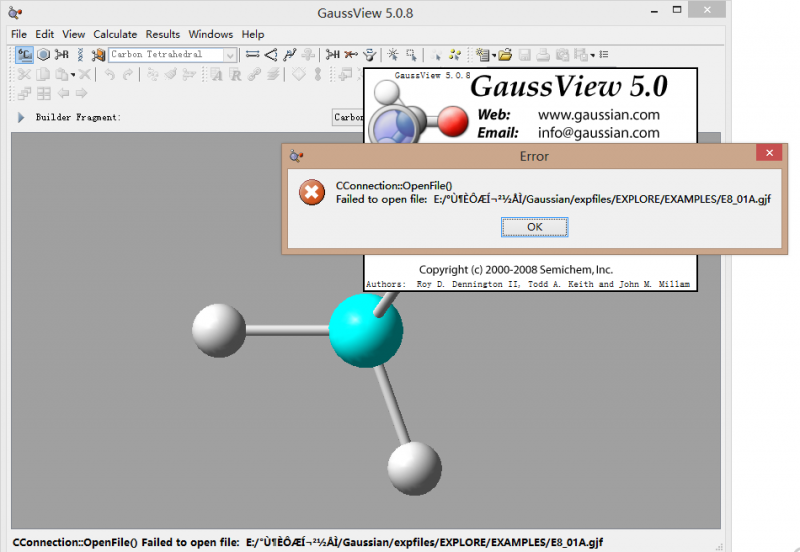Click the Cut scissors icon
The height and width of the screenshot is (552, 800).
pos(24,74)
